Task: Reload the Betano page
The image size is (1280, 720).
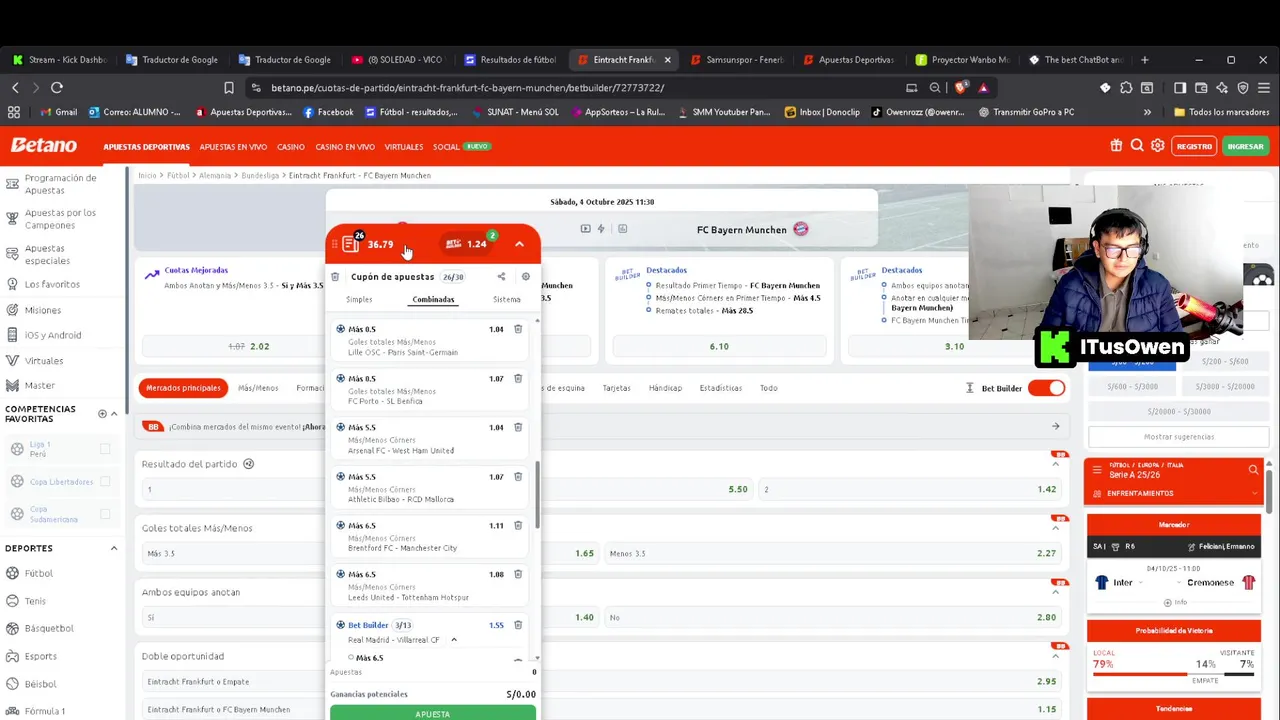Action: click(57, 88)
